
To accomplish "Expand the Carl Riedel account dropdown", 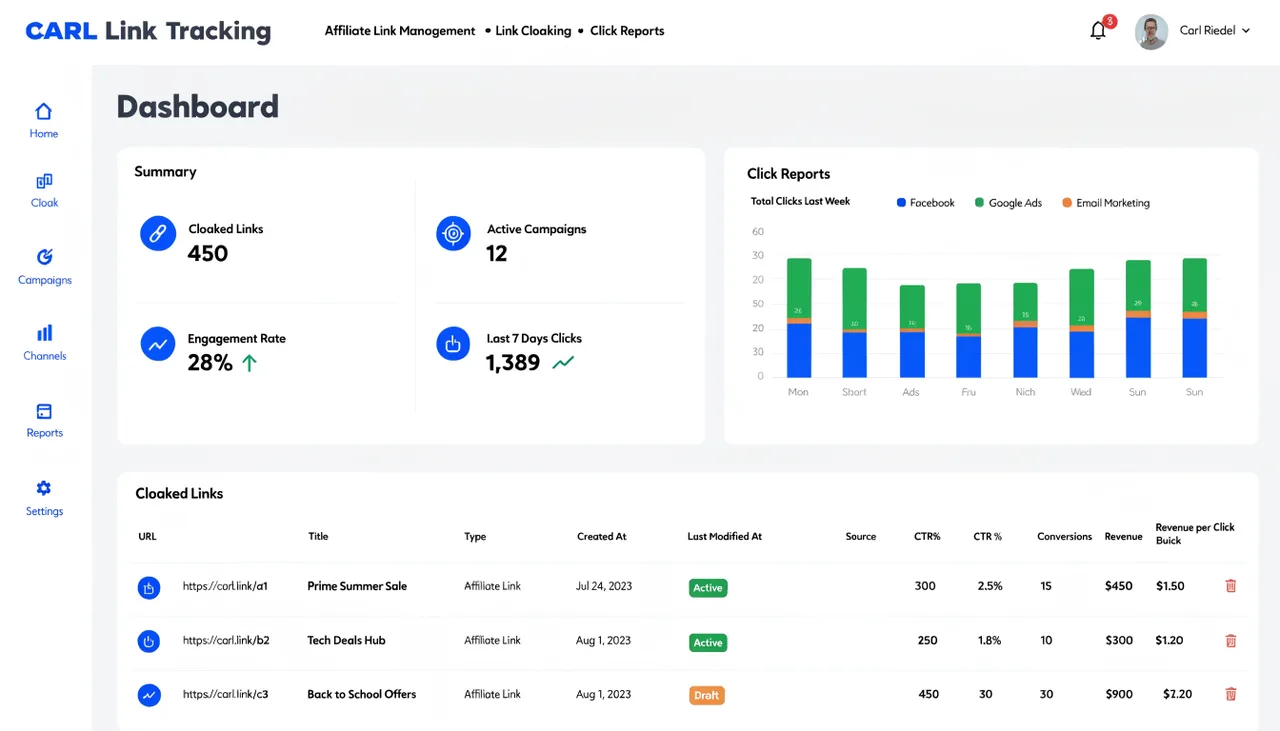I will click(x=1246, y=31).
